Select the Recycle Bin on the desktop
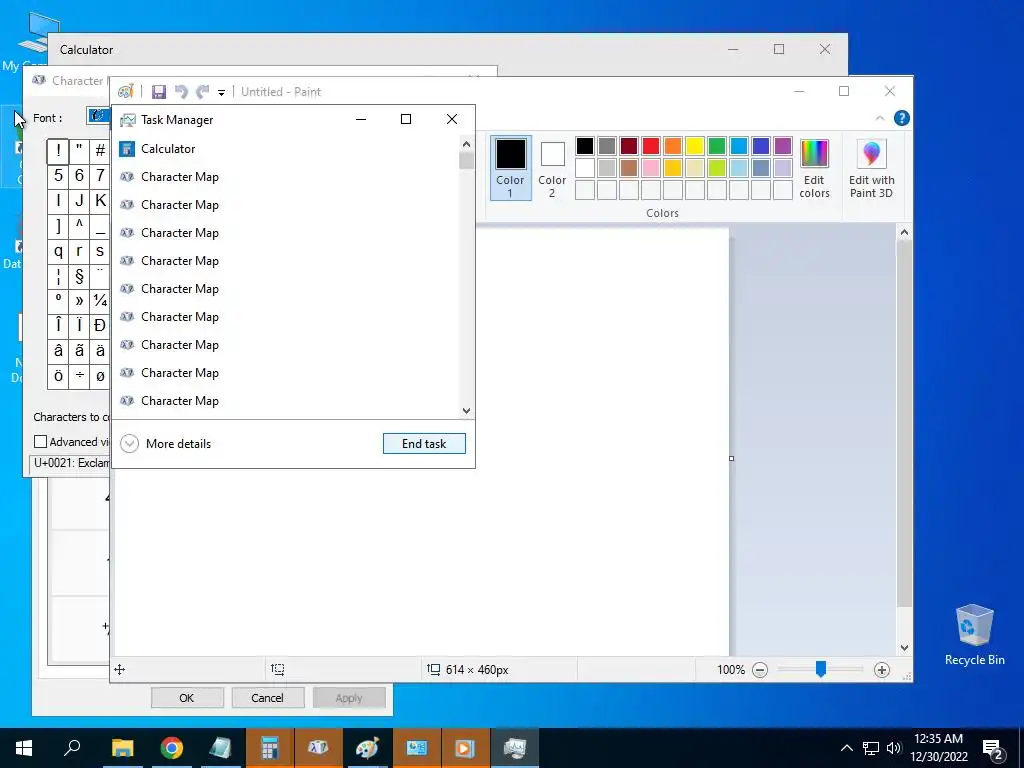Image resolution: width=1024 pixels, height=768 pixels. 974,634
